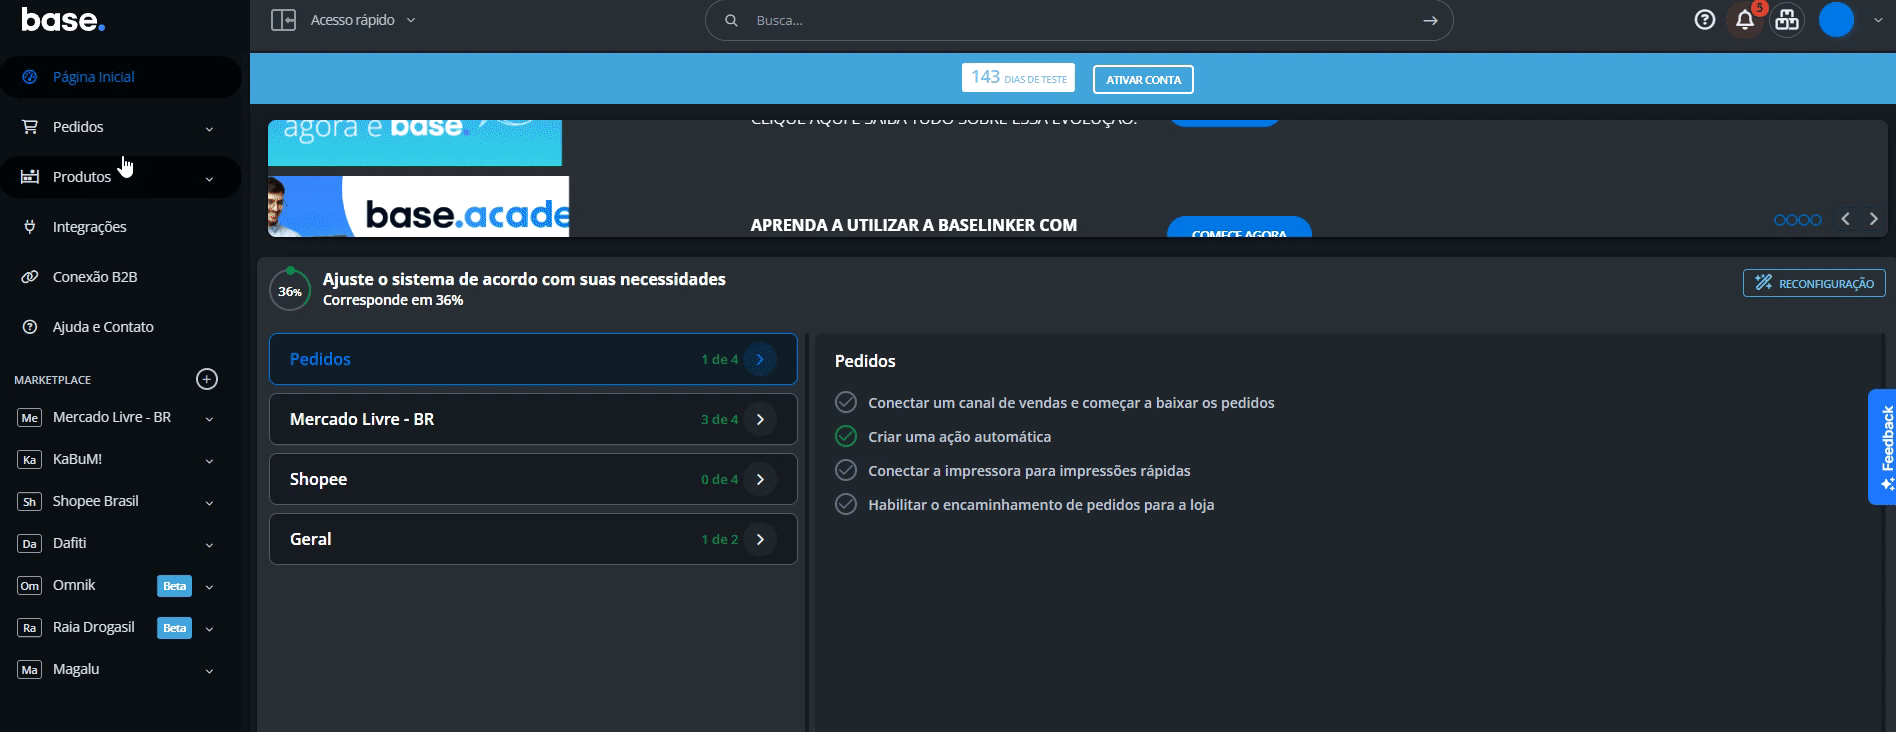Open the Acesso rápido dropdown
Viewport: 1896px width, 732px height.
click(x=363, y=20)
